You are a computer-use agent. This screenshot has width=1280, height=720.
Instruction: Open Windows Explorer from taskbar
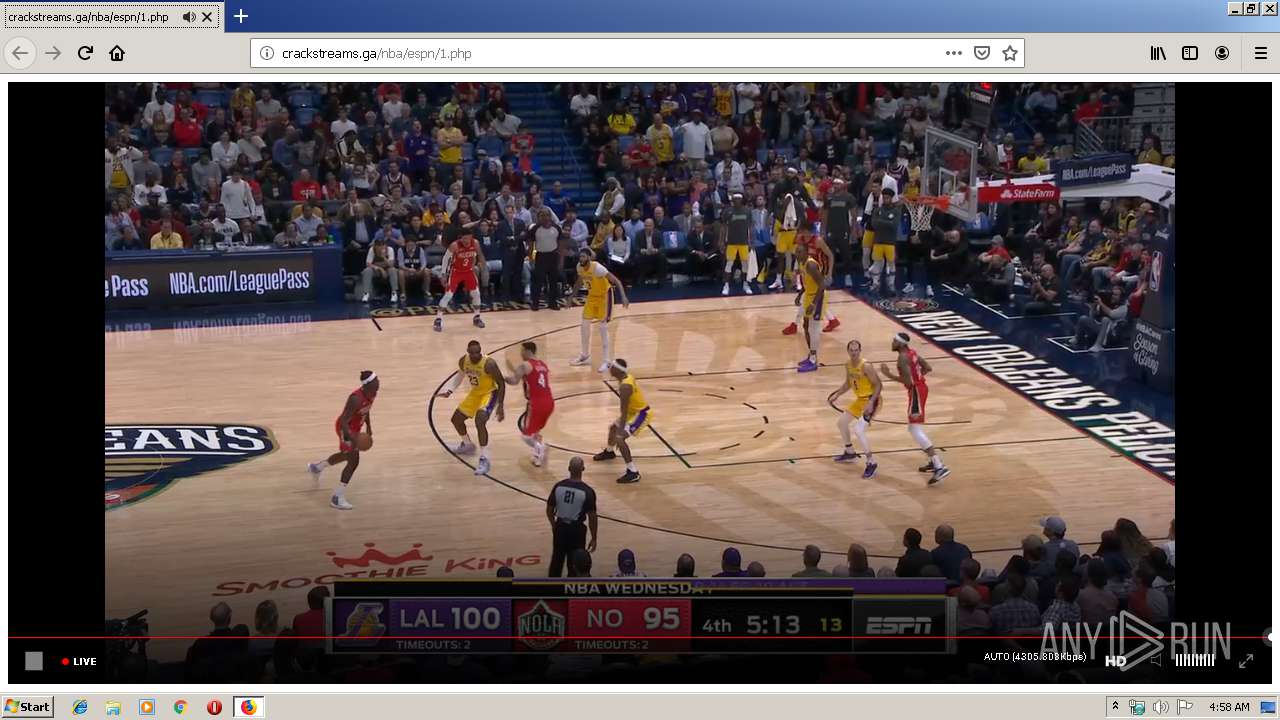tap(113, 707)
